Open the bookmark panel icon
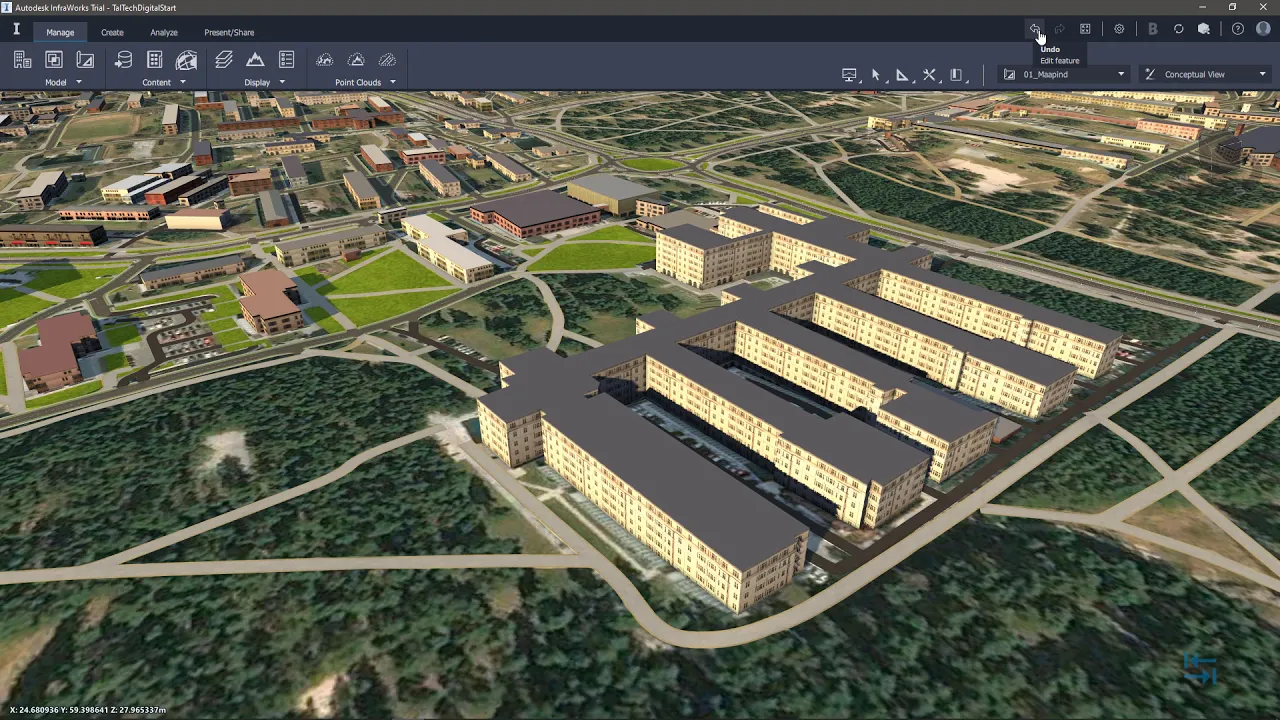 point(956,75)
